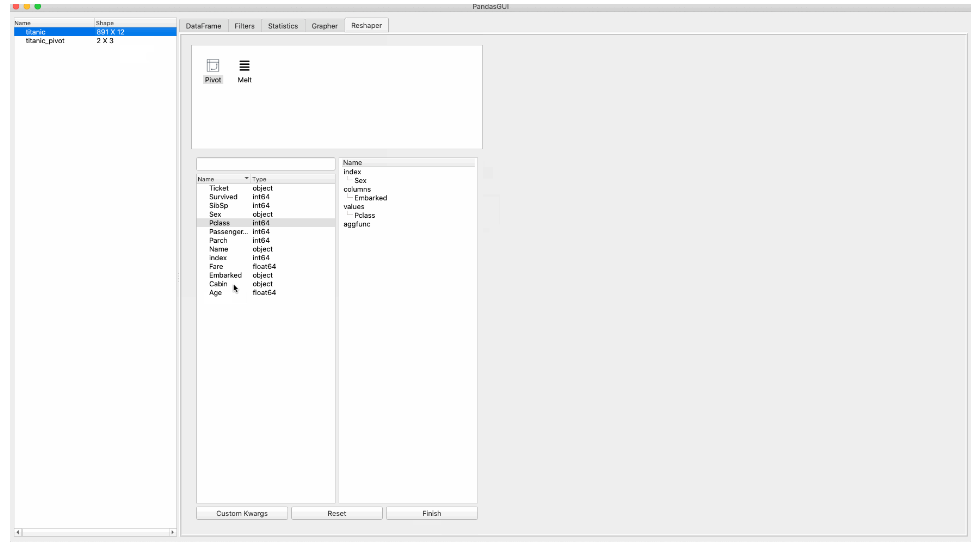977x548 pixels.
Task: Select the Survived column row
Action: pyautogui.click(x=266, y=197)
